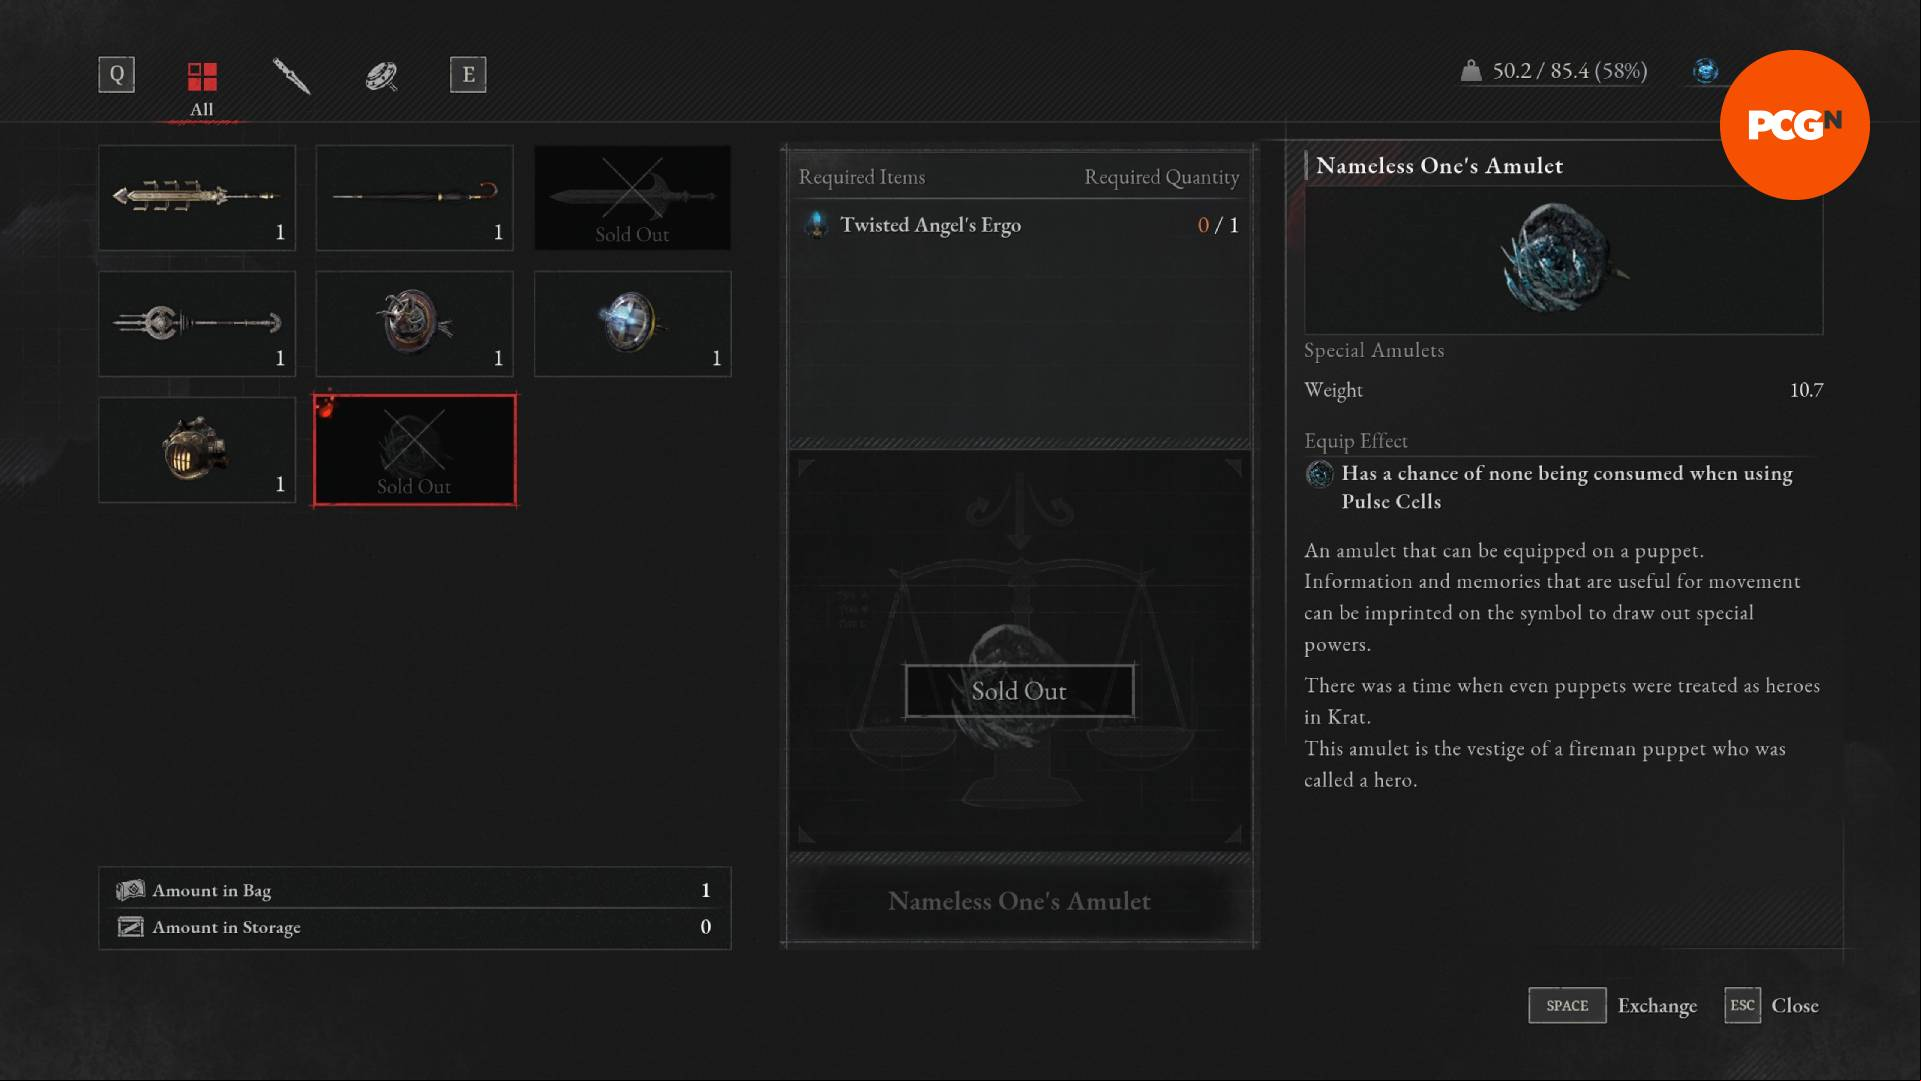
Task: Click the Twisted Angel's Ergo icon
Action: click(816, 225)
